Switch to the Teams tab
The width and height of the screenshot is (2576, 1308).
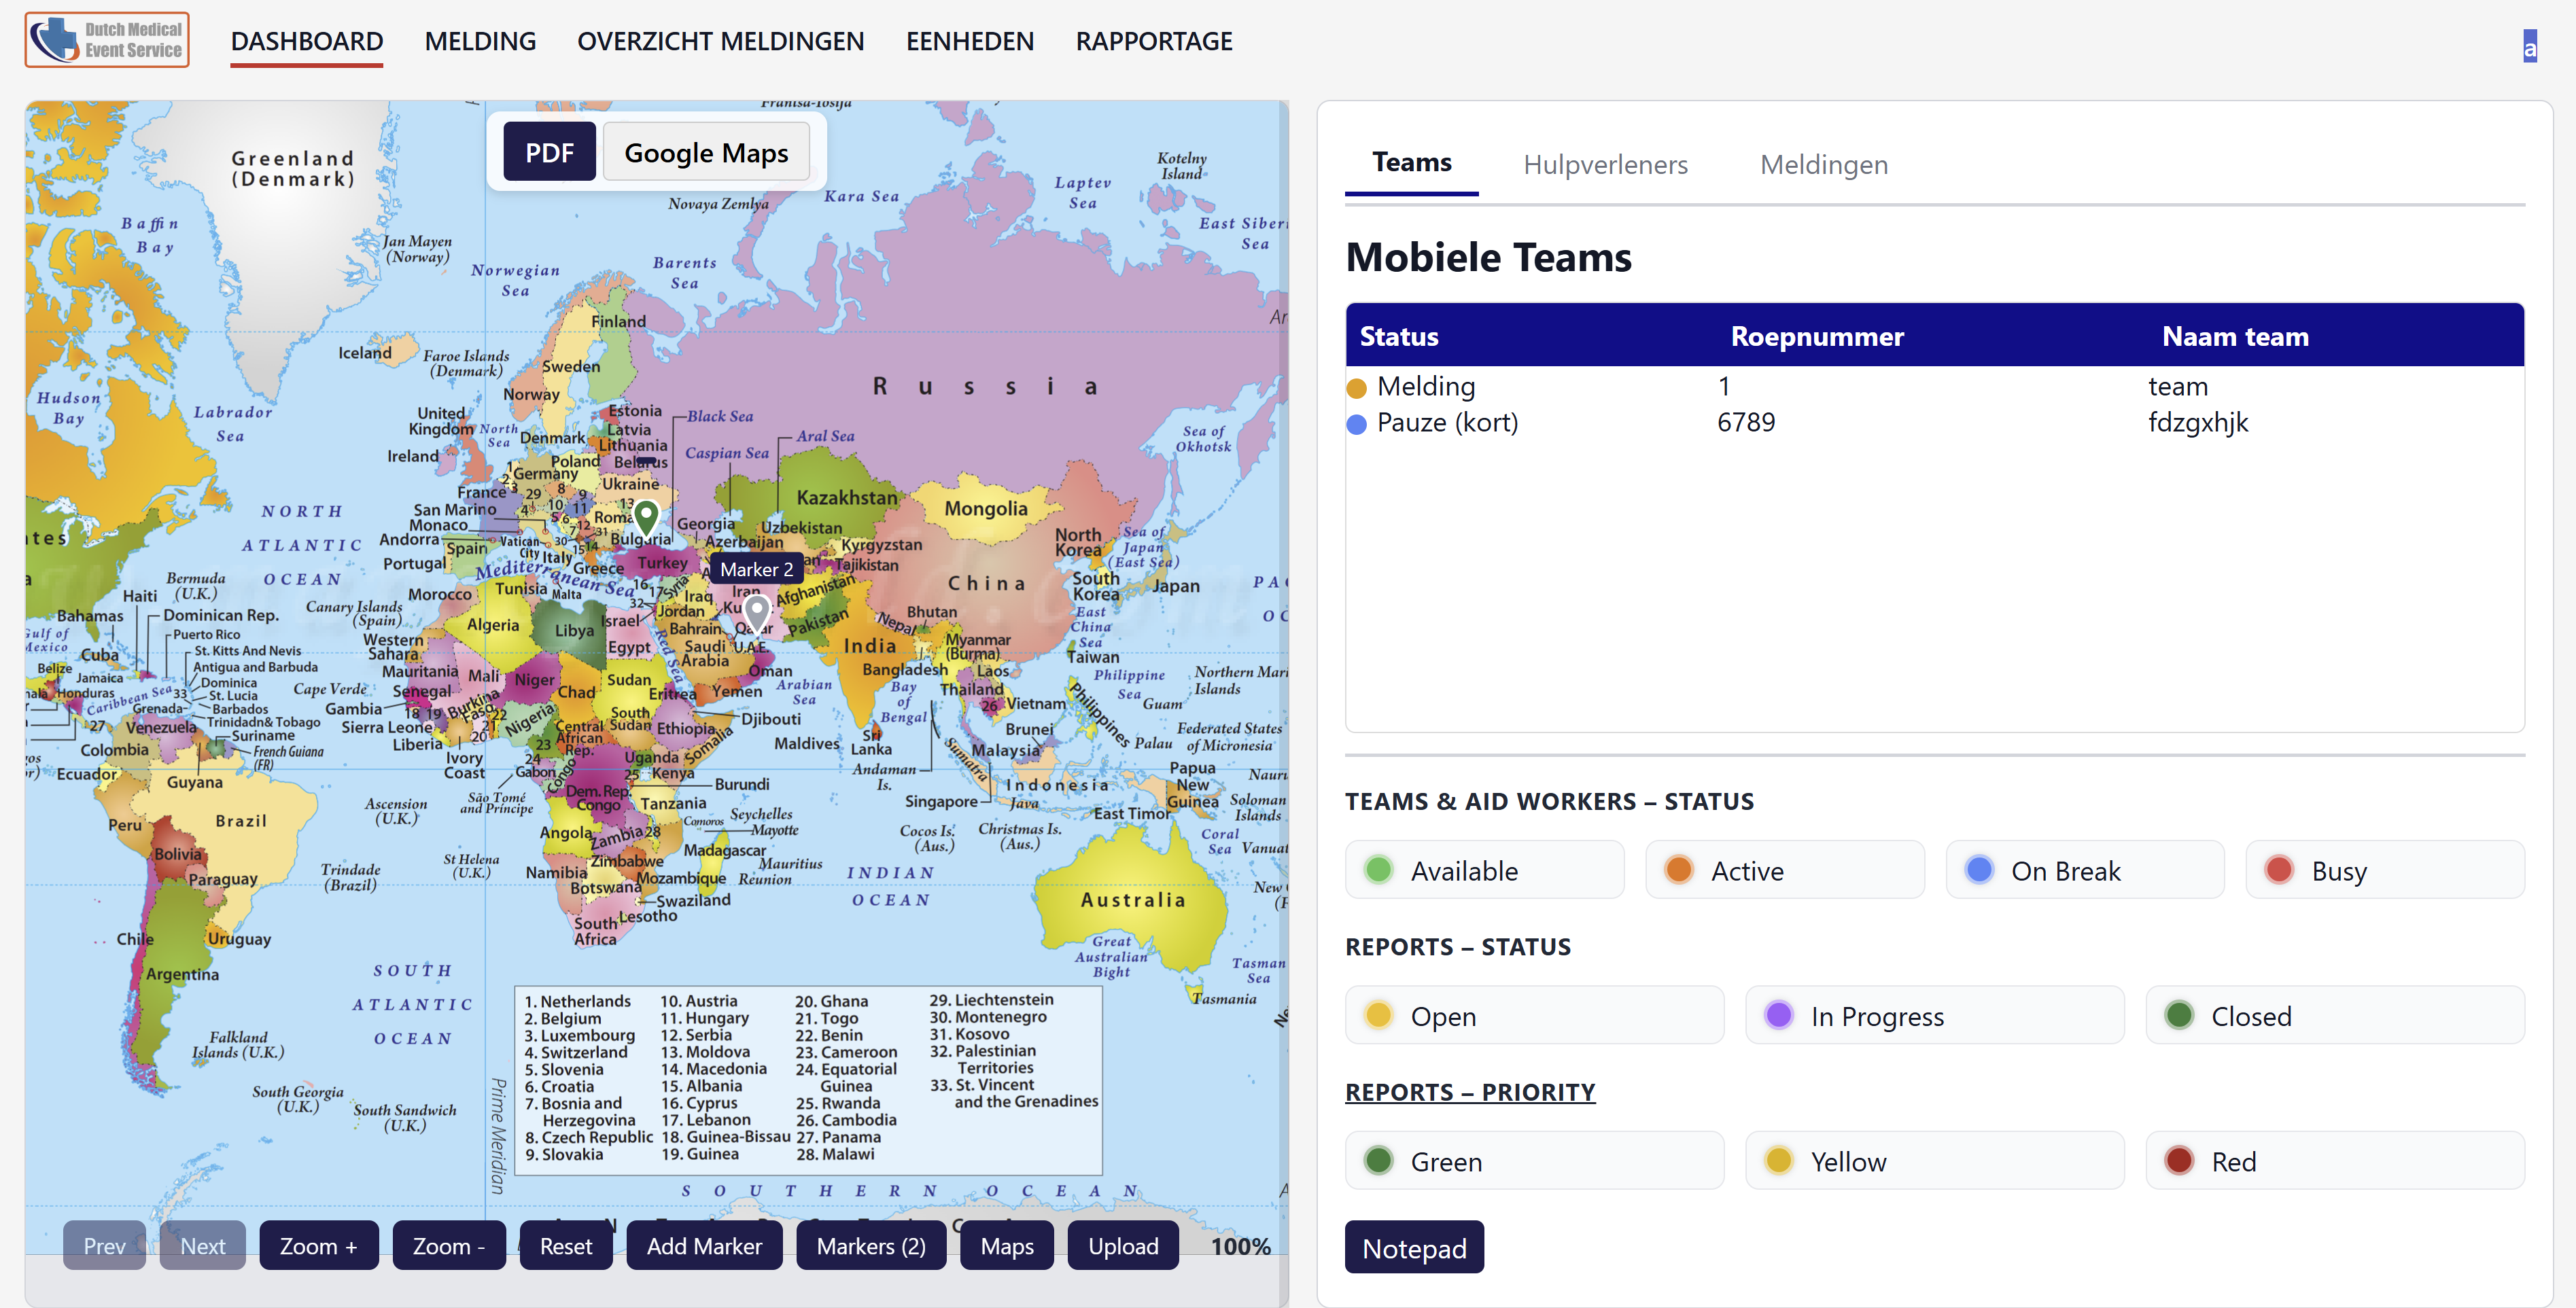click(x=1411, y=163)
